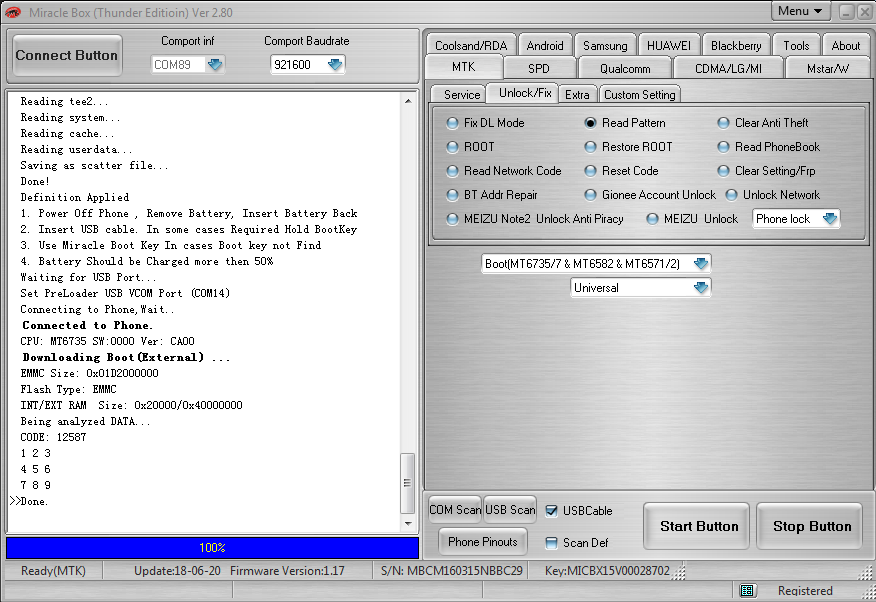Select Clear Setting/Frp radio button
The image size is (876, 602).
[x=723, y=171]
